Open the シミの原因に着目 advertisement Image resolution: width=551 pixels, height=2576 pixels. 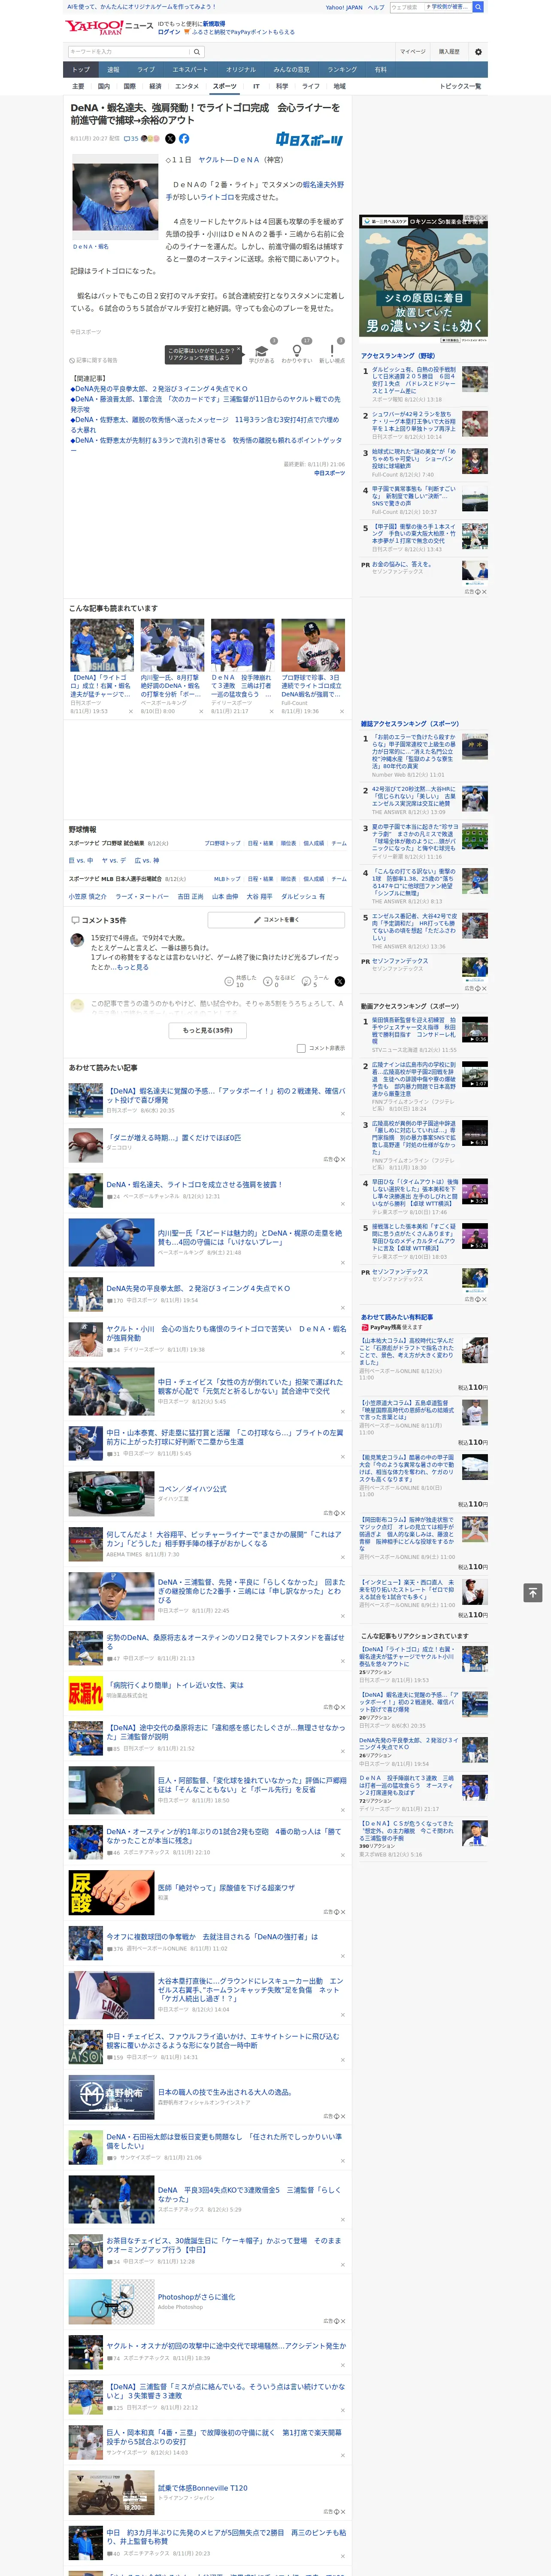(x=423, y=280)
